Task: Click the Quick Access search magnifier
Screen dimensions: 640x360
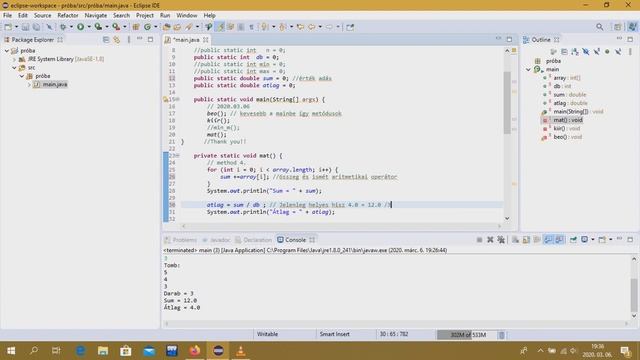Action: click(599, 27)
